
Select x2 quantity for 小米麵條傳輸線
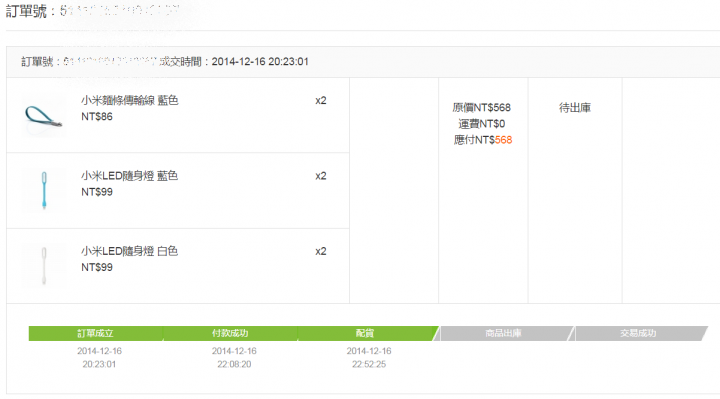point(321,101)
